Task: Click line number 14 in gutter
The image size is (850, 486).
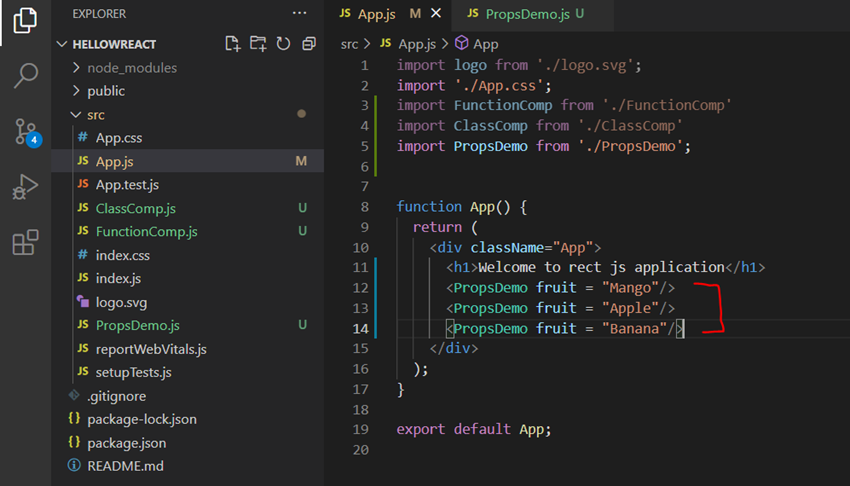Action: 360,329
